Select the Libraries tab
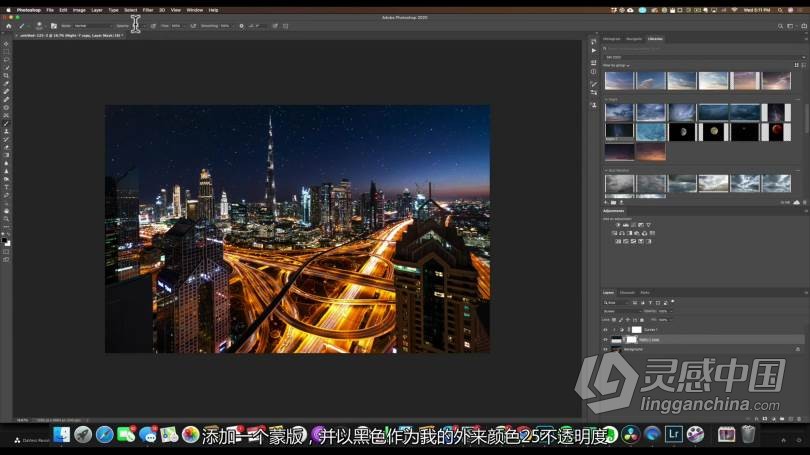 (x=655, y=39)
